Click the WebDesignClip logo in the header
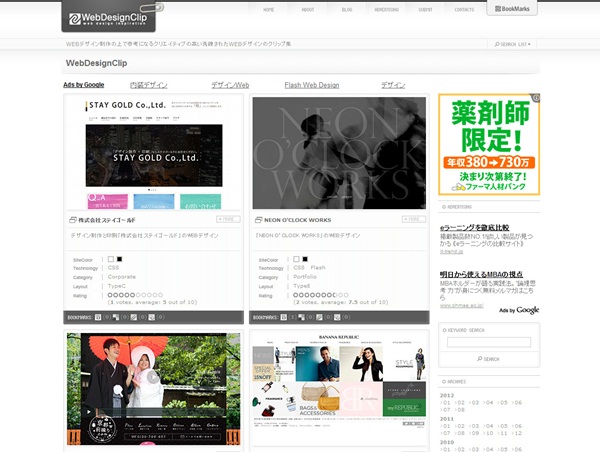 pyautogui.click(x=108, y=18)
